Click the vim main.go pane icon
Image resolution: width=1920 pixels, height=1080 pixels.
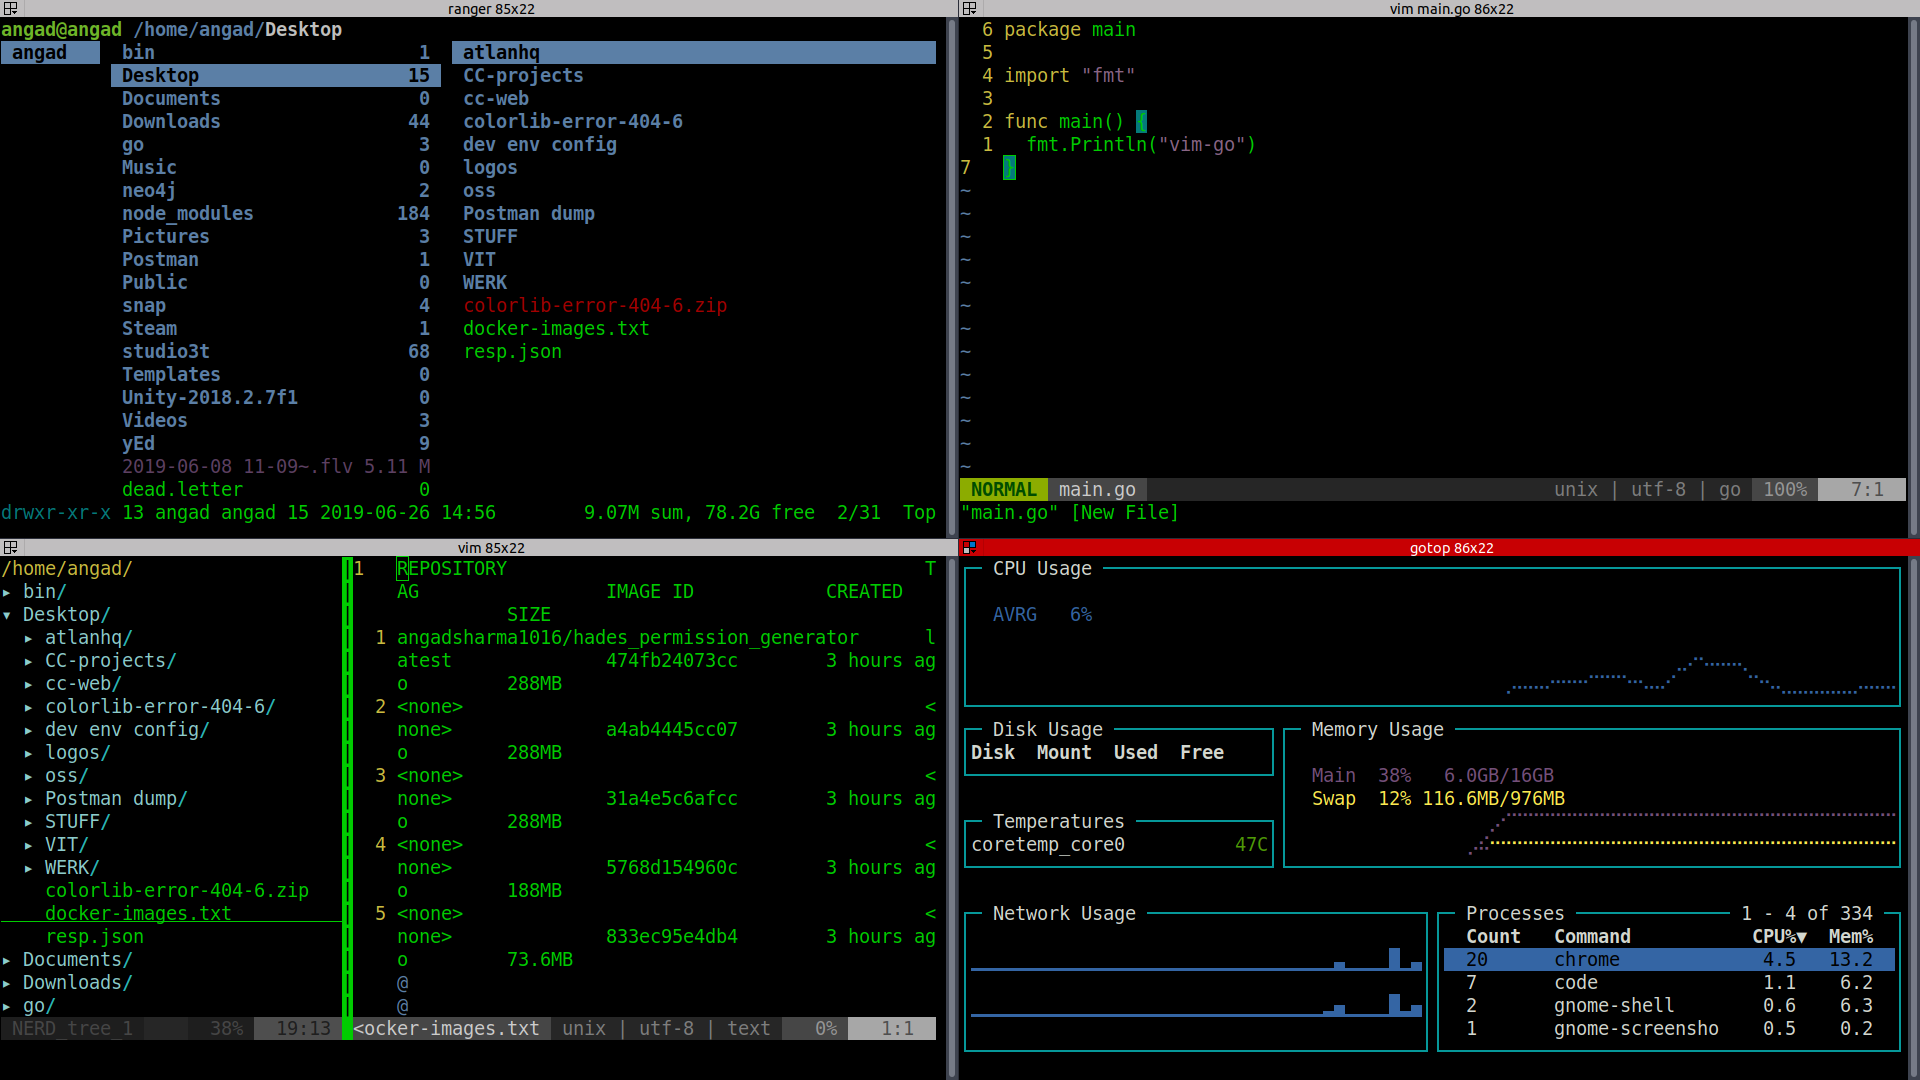970,8
